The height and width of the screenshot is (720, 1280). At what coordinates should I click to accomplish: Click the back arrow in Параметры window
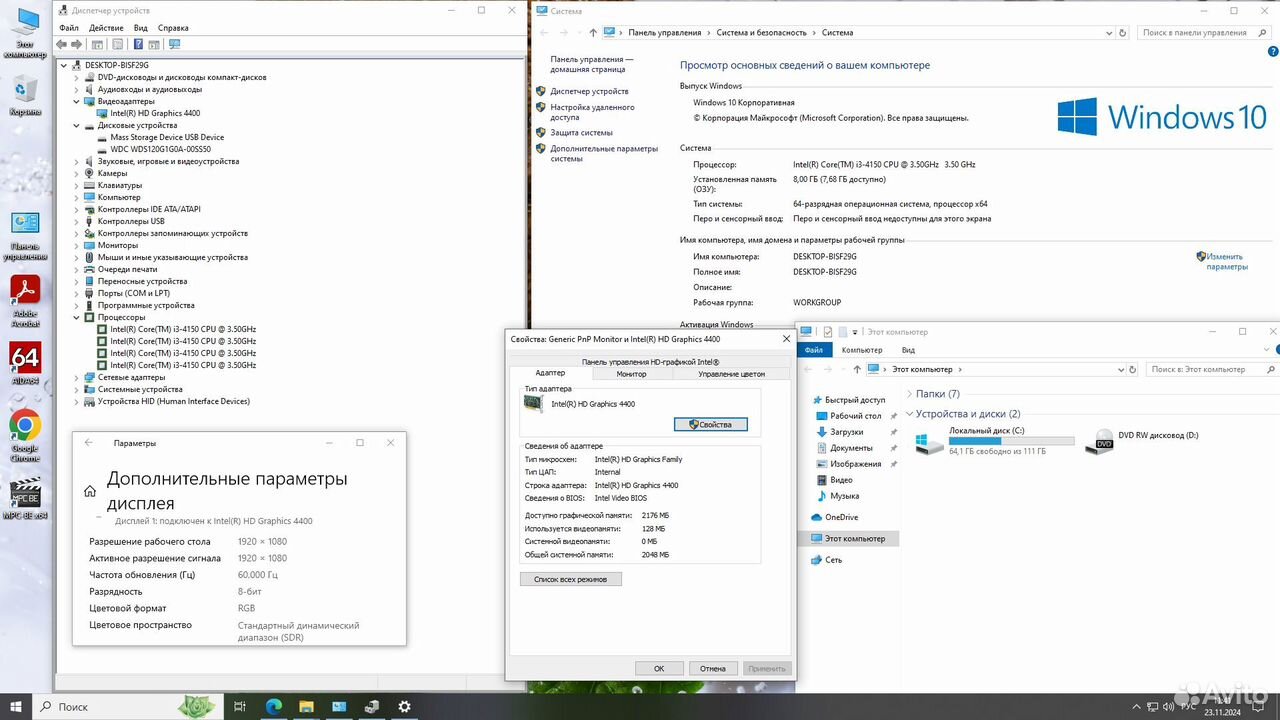coord(88,443)
